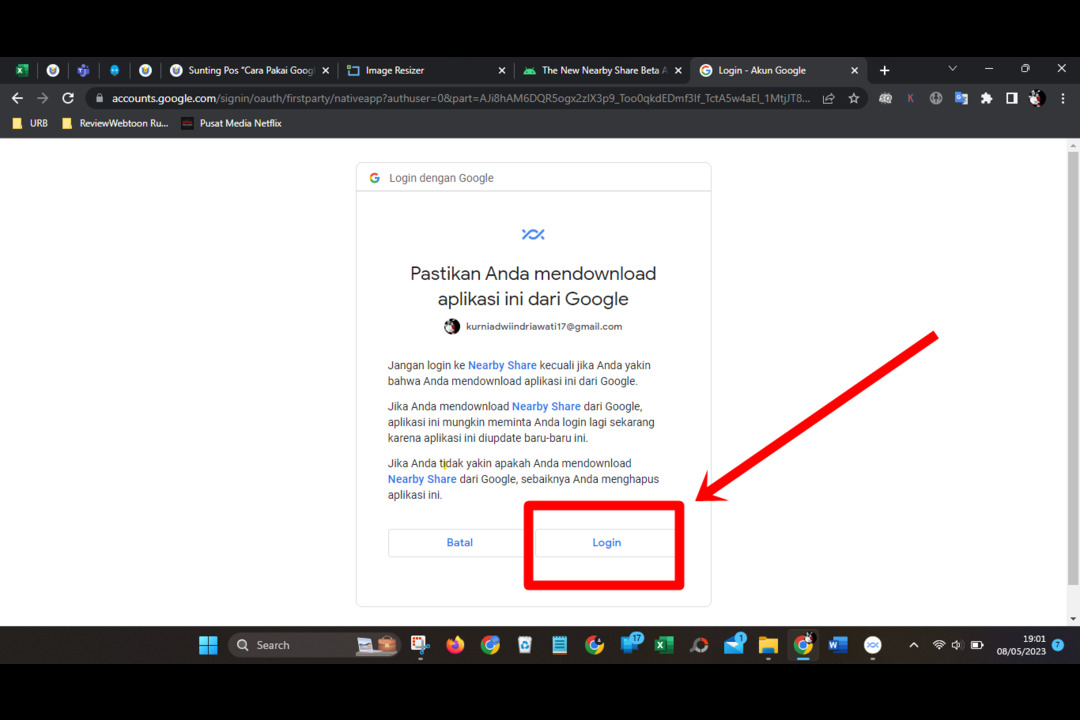1080x720 pixels.
Task: Go back with the browser back arrow
Action: [17, 99]
